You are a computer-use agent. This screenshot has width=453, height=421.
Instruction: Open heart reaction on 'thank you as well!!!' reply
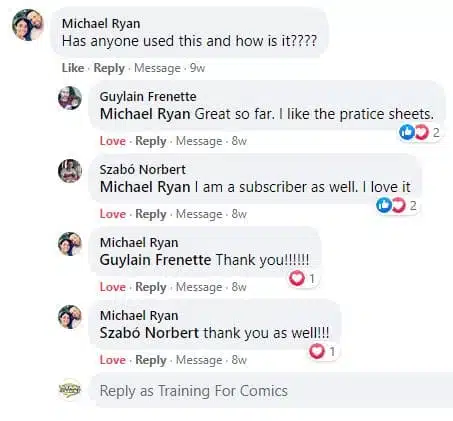(322, 351)
